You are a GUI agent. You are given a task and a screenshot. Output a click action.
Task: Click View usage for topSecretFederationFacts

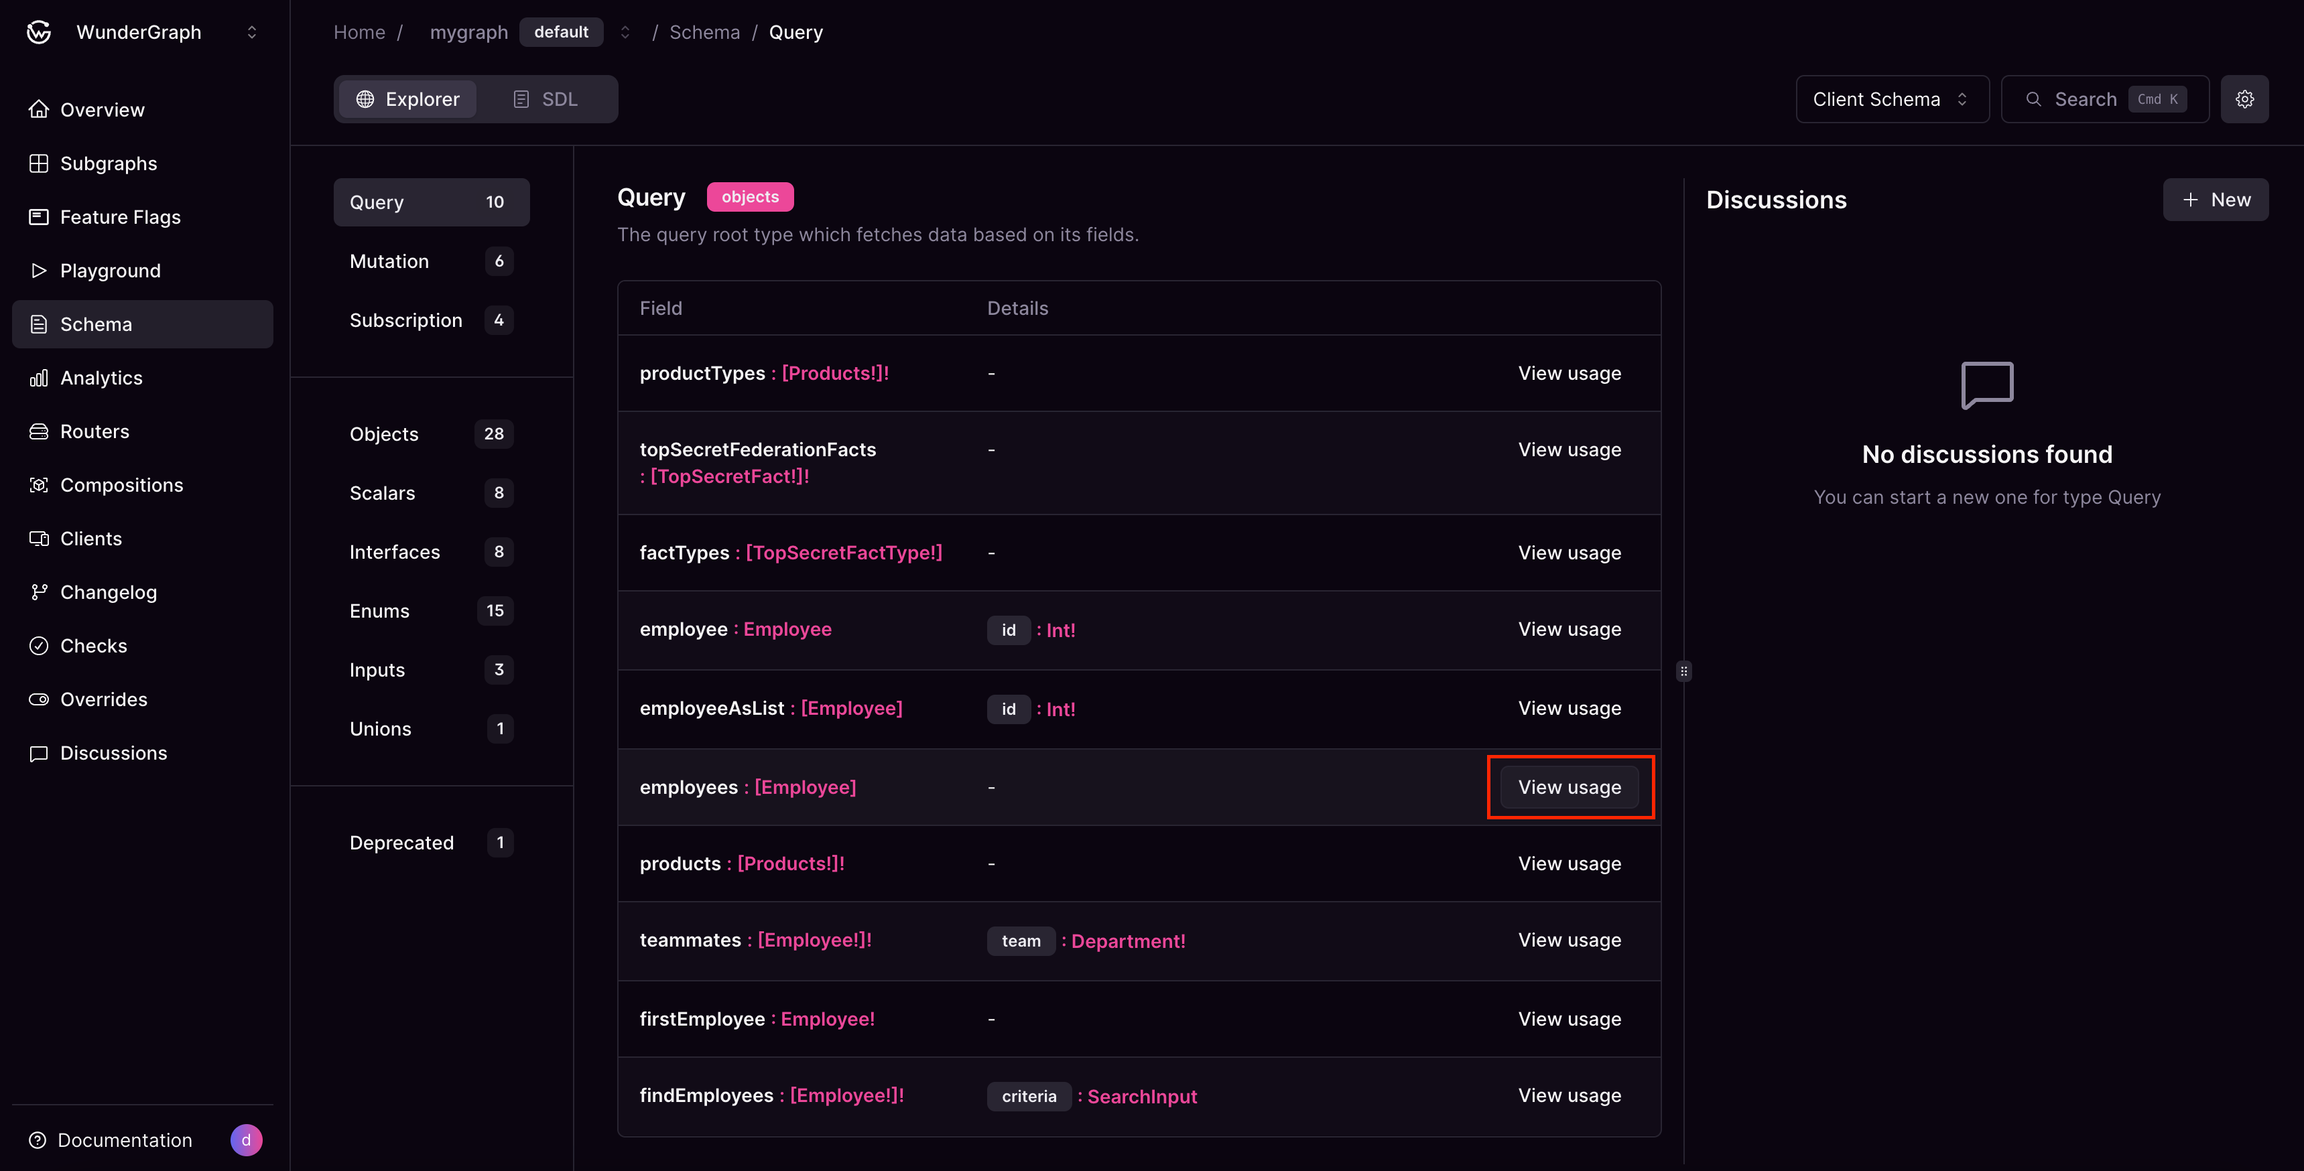(1569, 450)
